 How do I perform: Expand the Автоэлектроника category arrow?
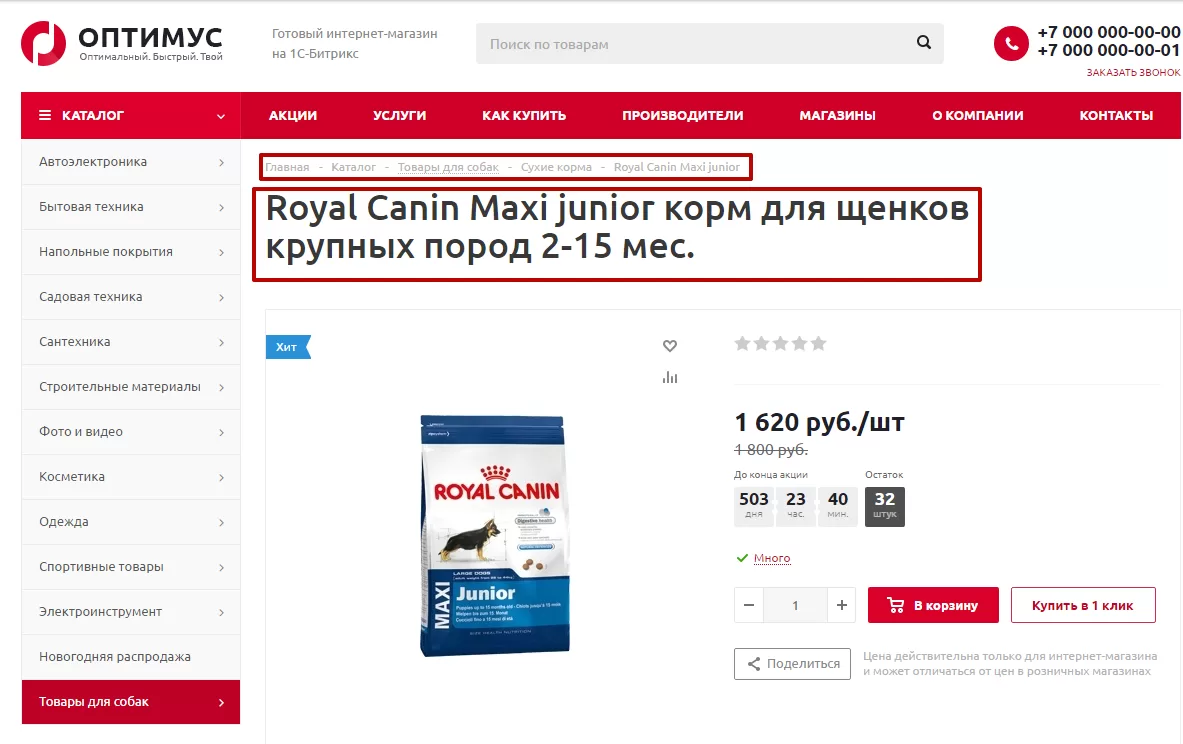tap(221, 162)
